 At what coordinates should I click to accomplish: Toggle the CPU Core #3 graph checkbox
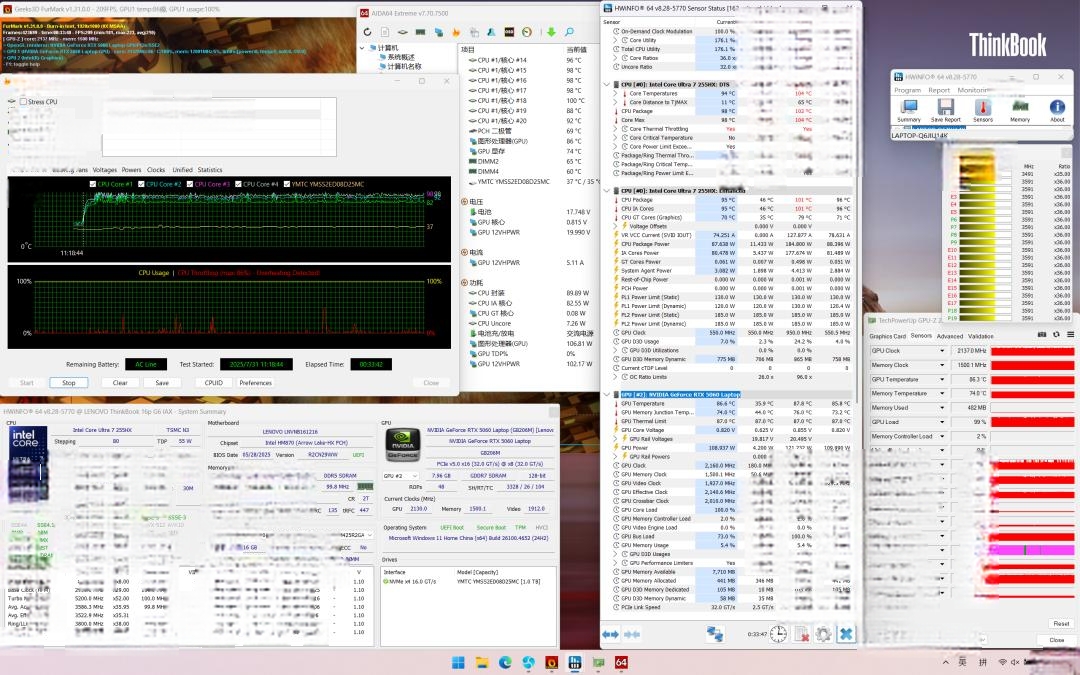189,184
